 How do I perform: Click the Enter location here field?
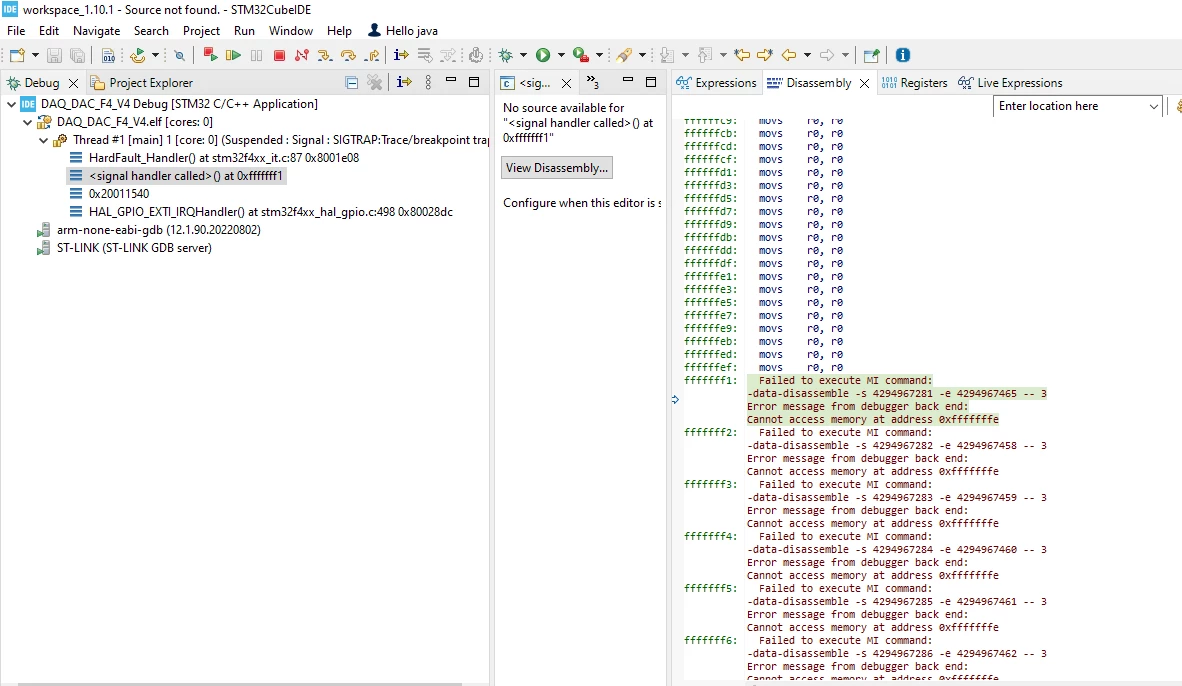pos(1070,106)
